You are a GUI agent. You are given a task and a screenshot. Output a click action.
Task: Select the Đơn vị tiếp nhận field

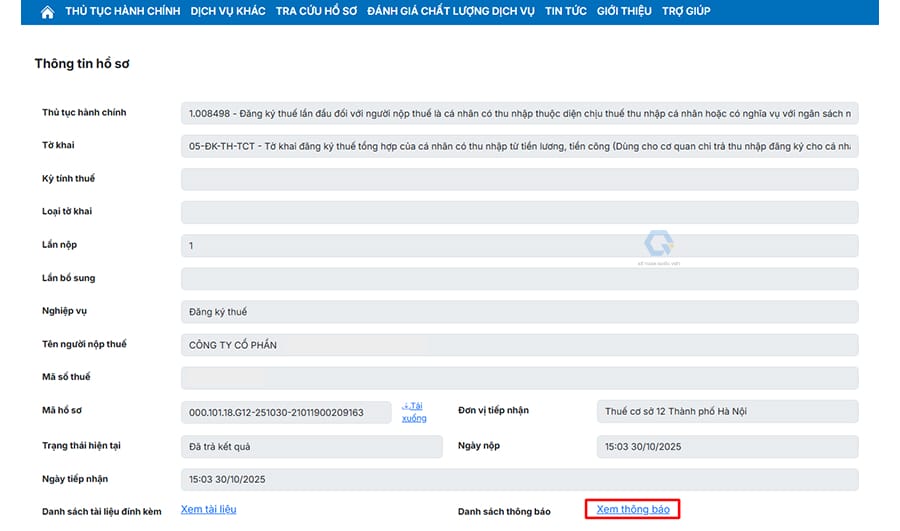(727, 411)
